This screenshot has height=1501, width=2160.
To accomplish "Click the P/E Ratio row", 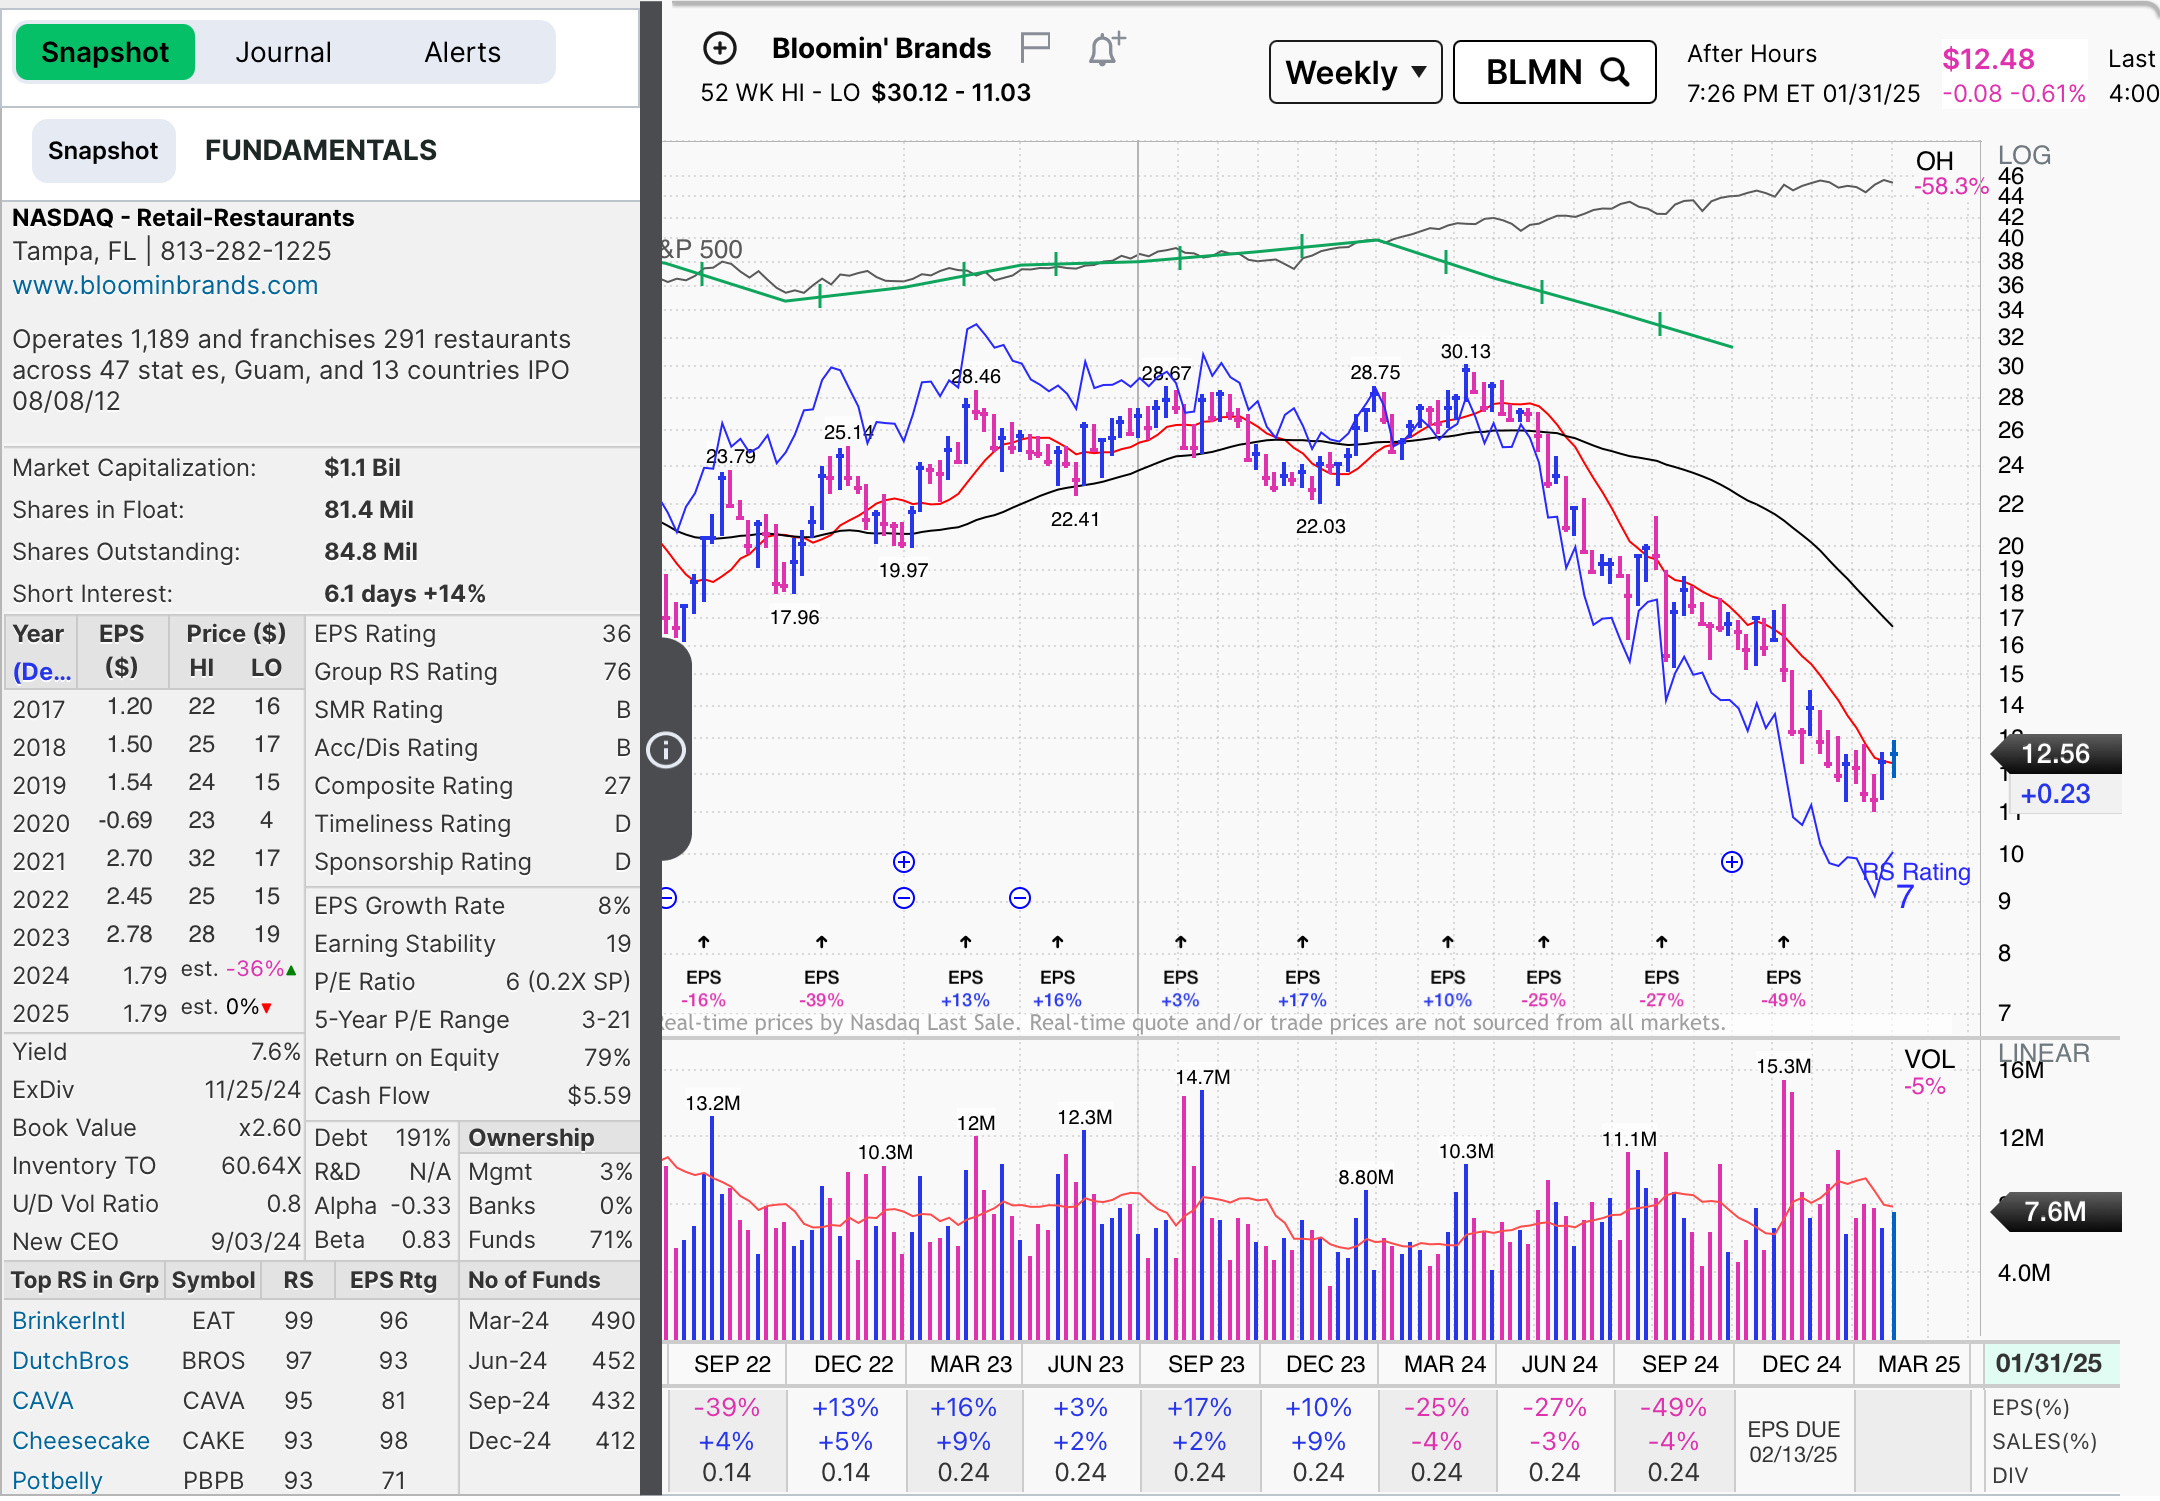I will (x=472, y=982).
